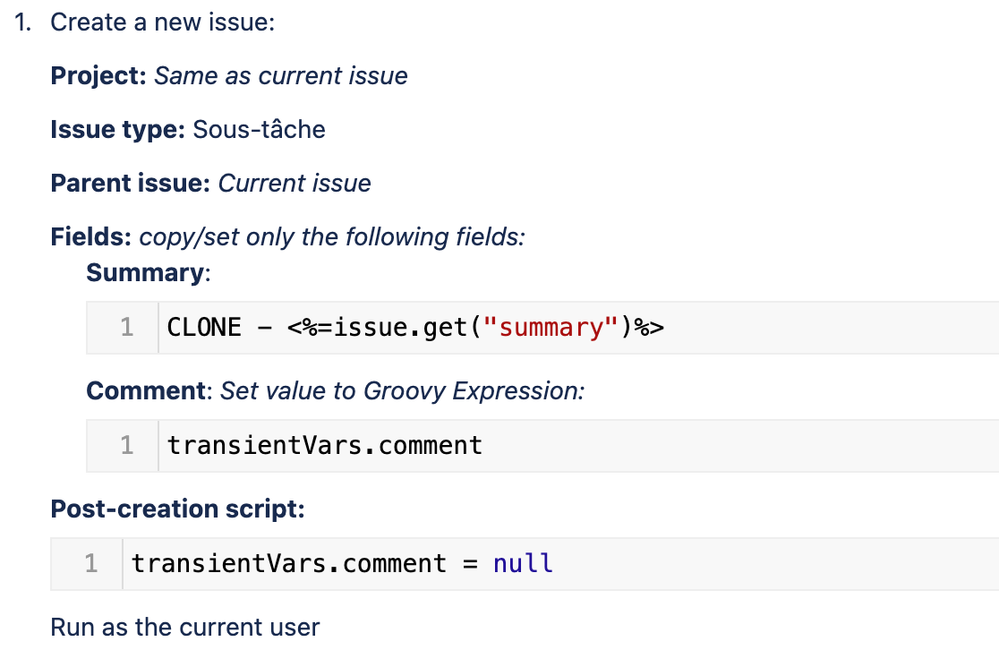The image size is (999, 668).
Task: Click line number 1 of the post-creation script
Action: pos(91,563)
